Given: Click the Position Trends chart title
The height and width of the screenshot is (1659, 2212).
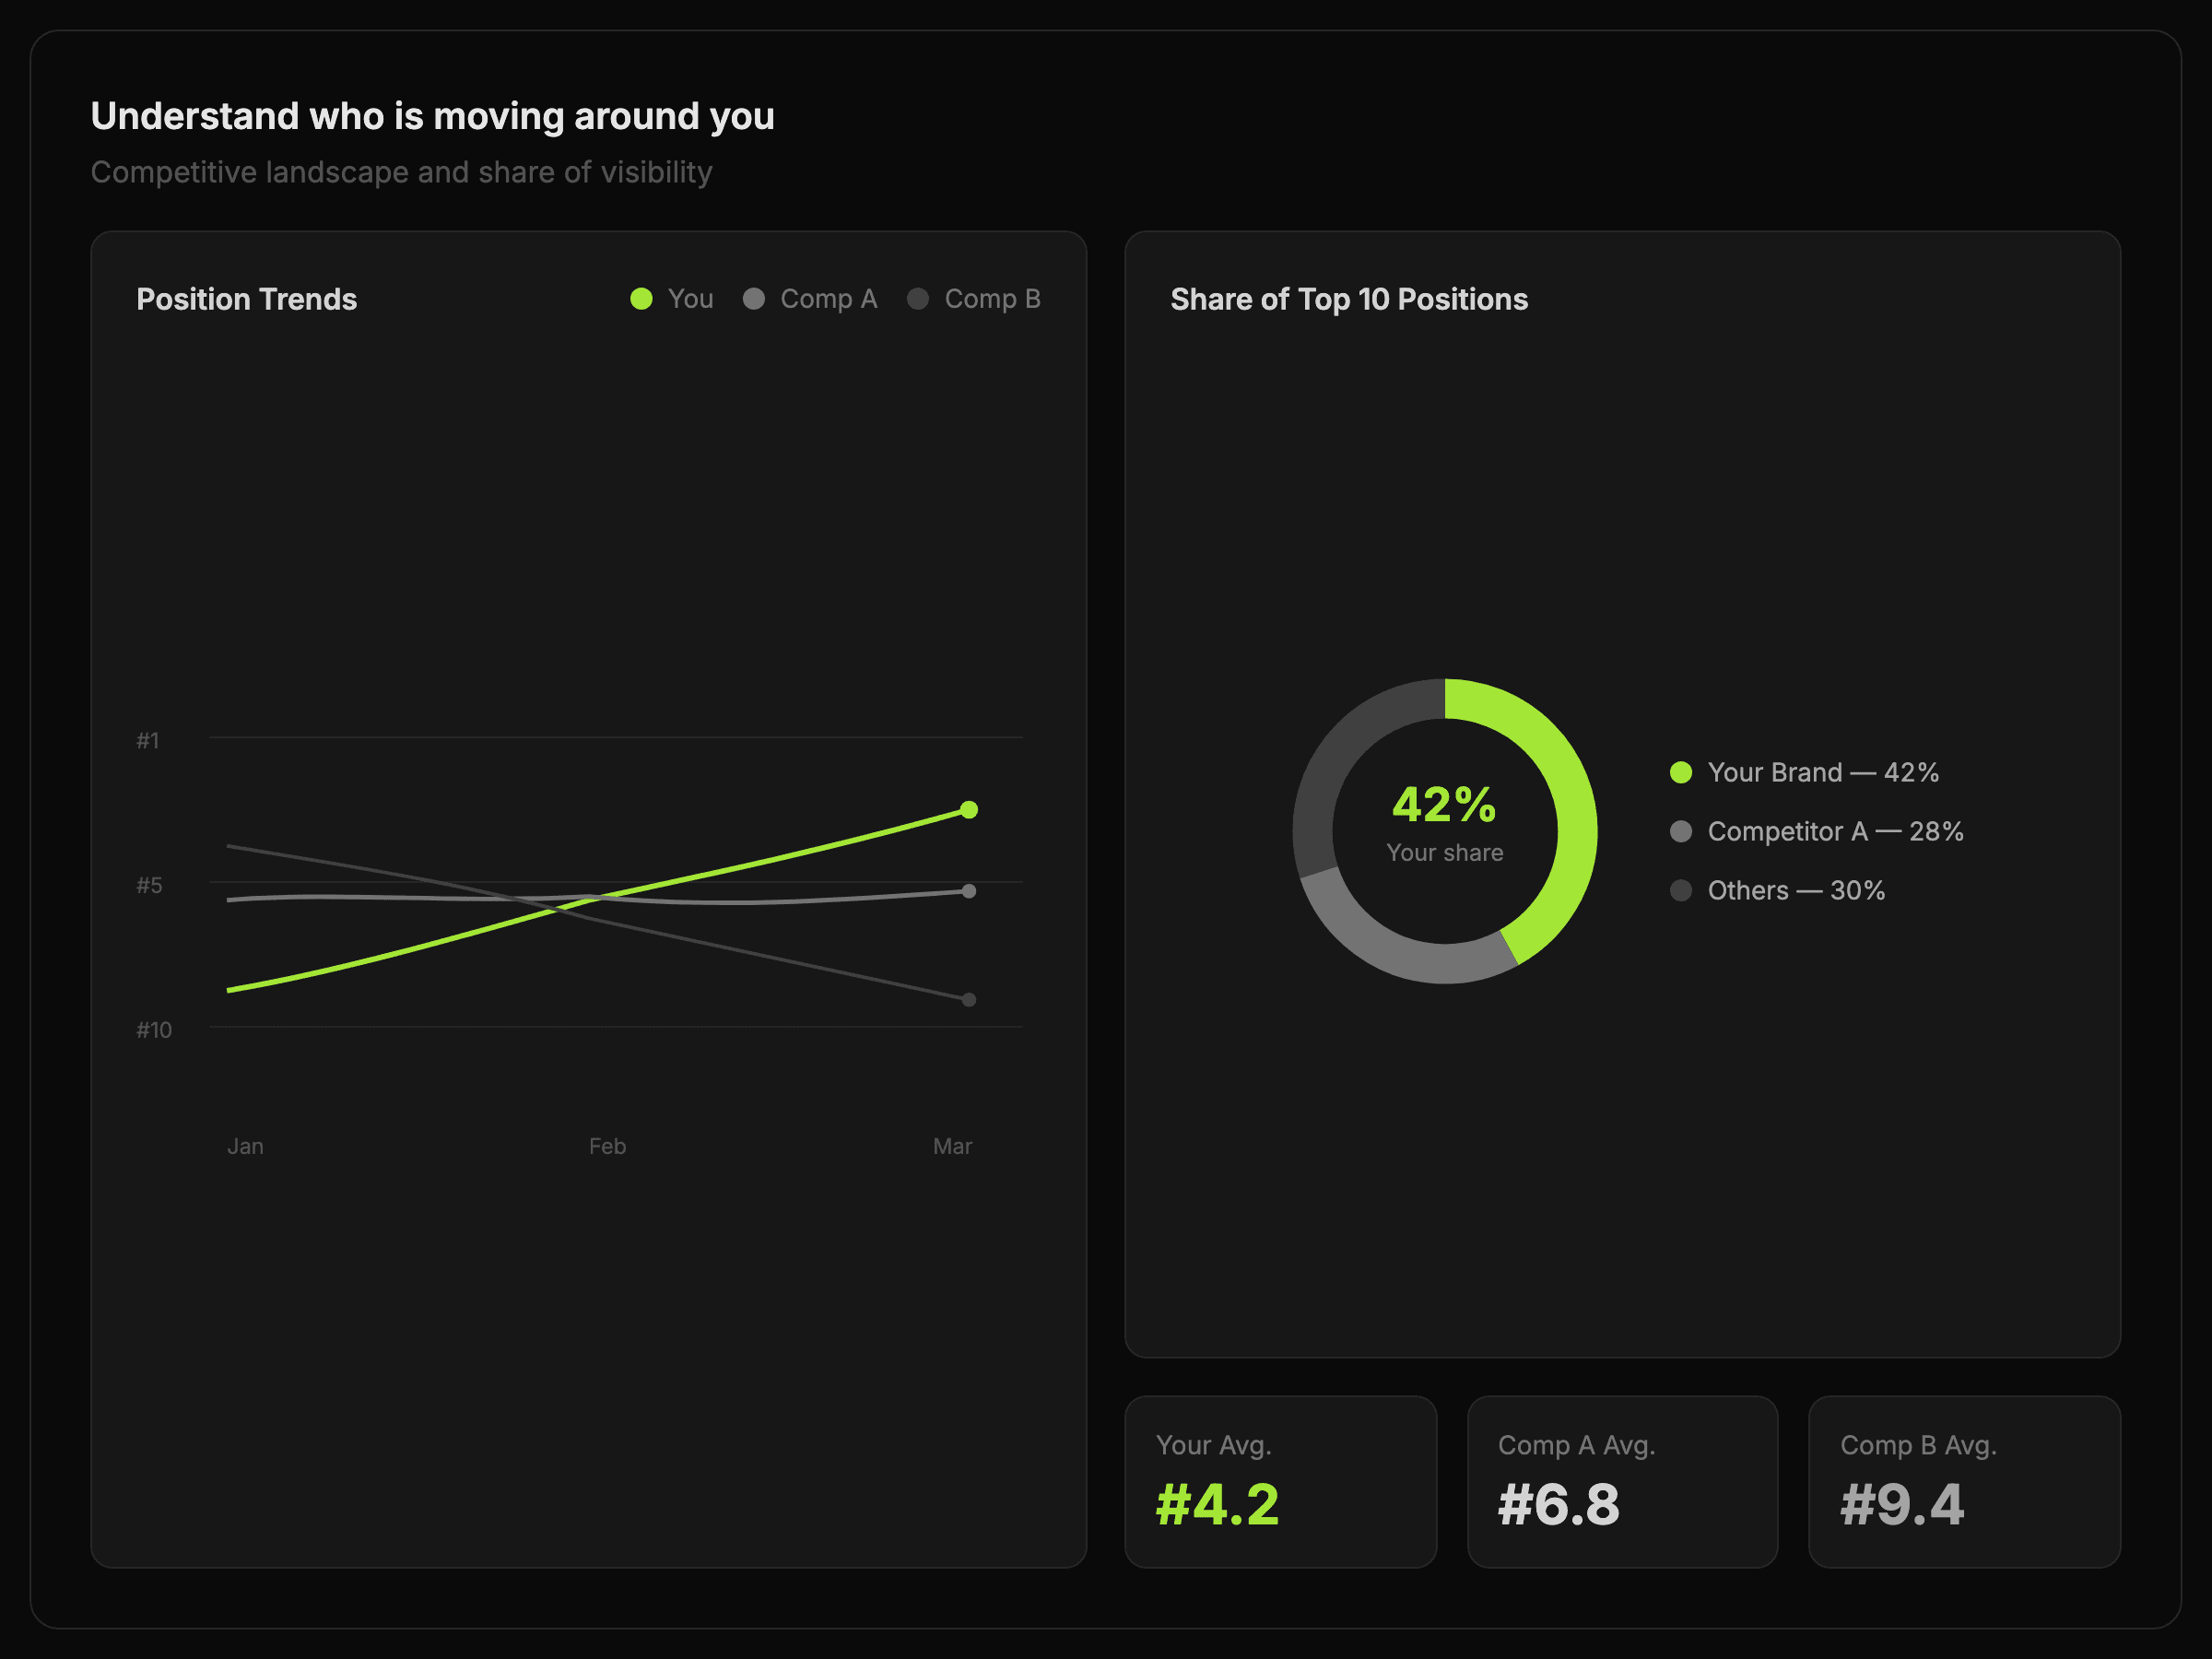Looking at the screenshot, I should [246, 299].
